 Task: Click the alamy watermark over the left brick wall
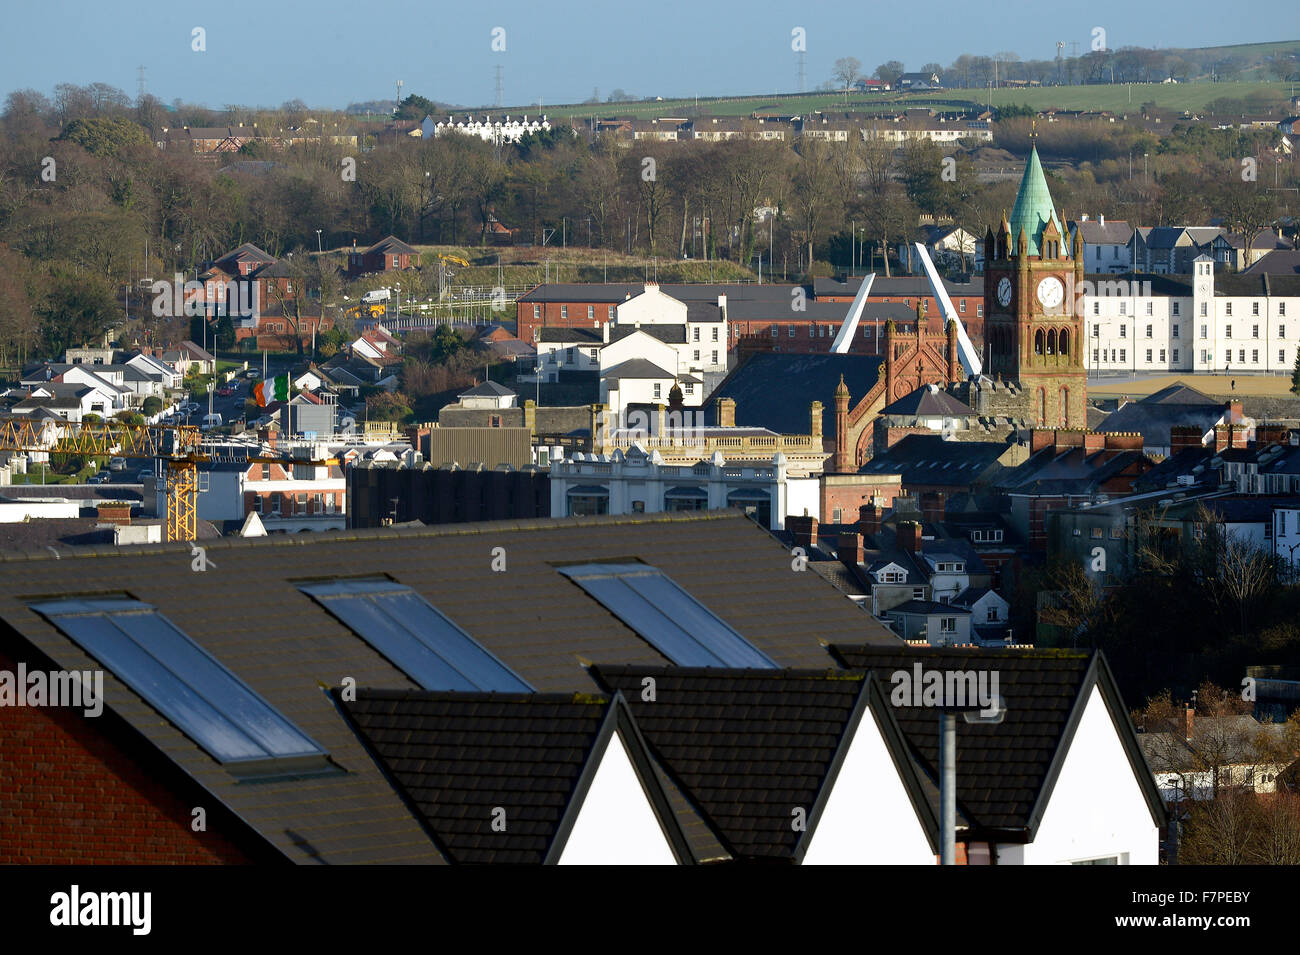coord(51,690)
